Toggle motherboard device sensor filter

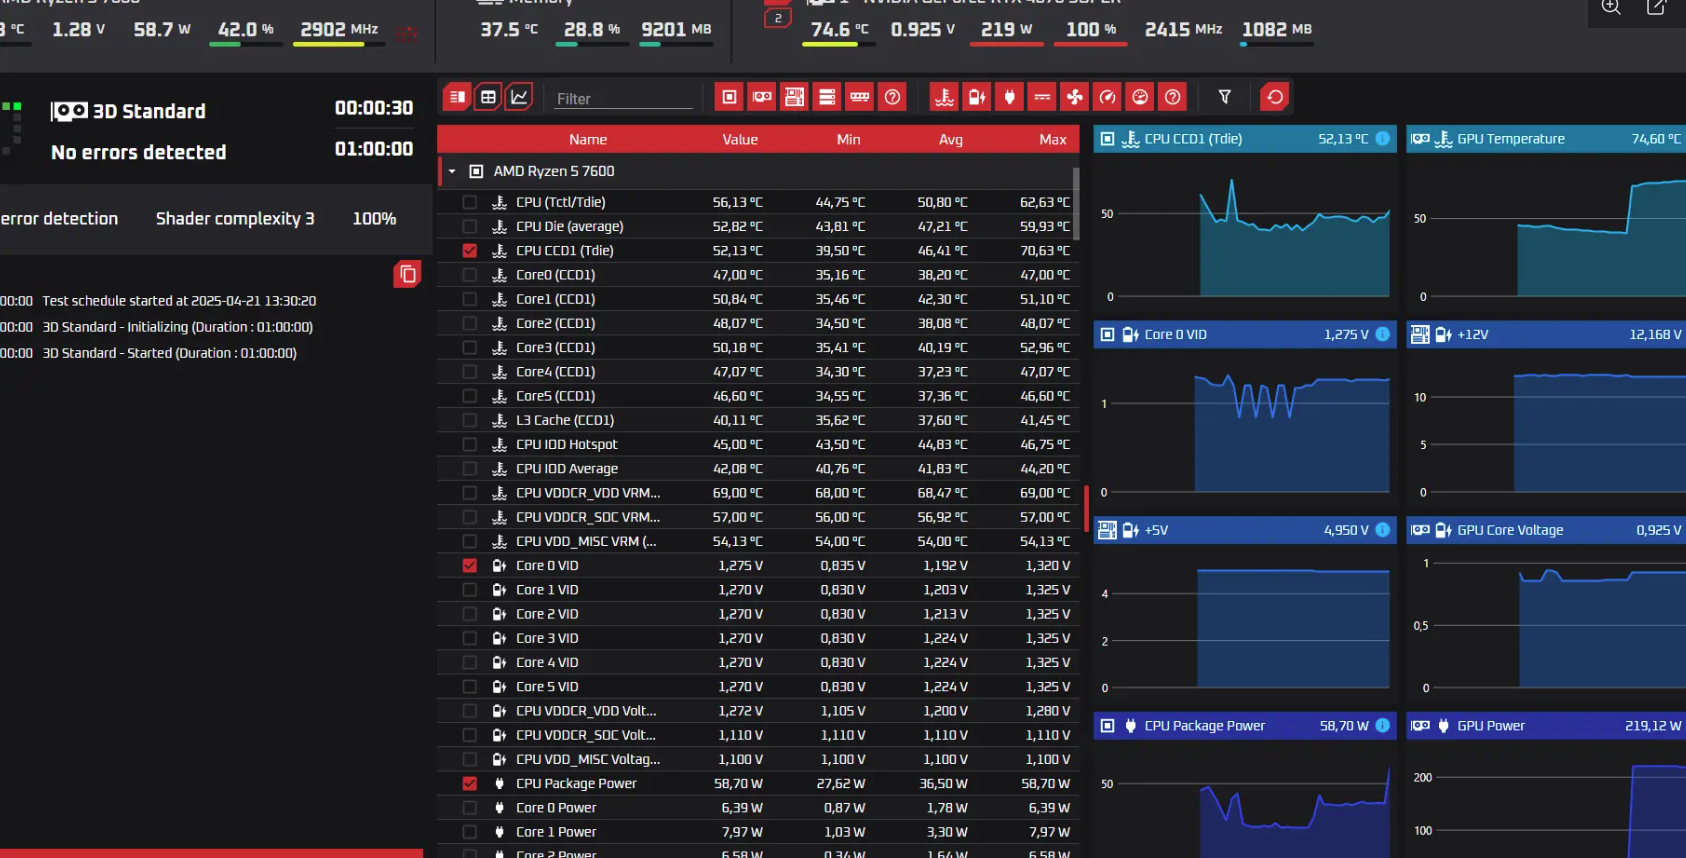point(794,97)
